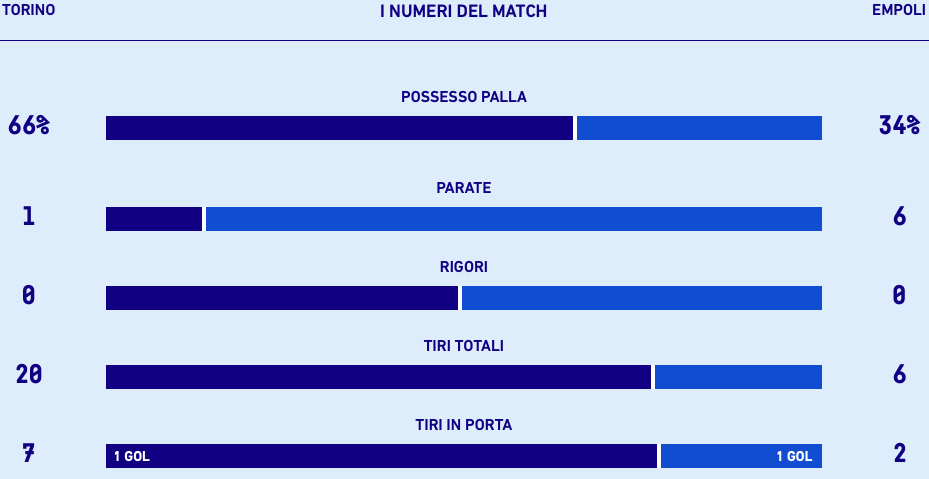Viewport: 929px width, 479px height.
Task: Click Torino's TIRI TOTALI value of 20
Action: coord(28,375)
